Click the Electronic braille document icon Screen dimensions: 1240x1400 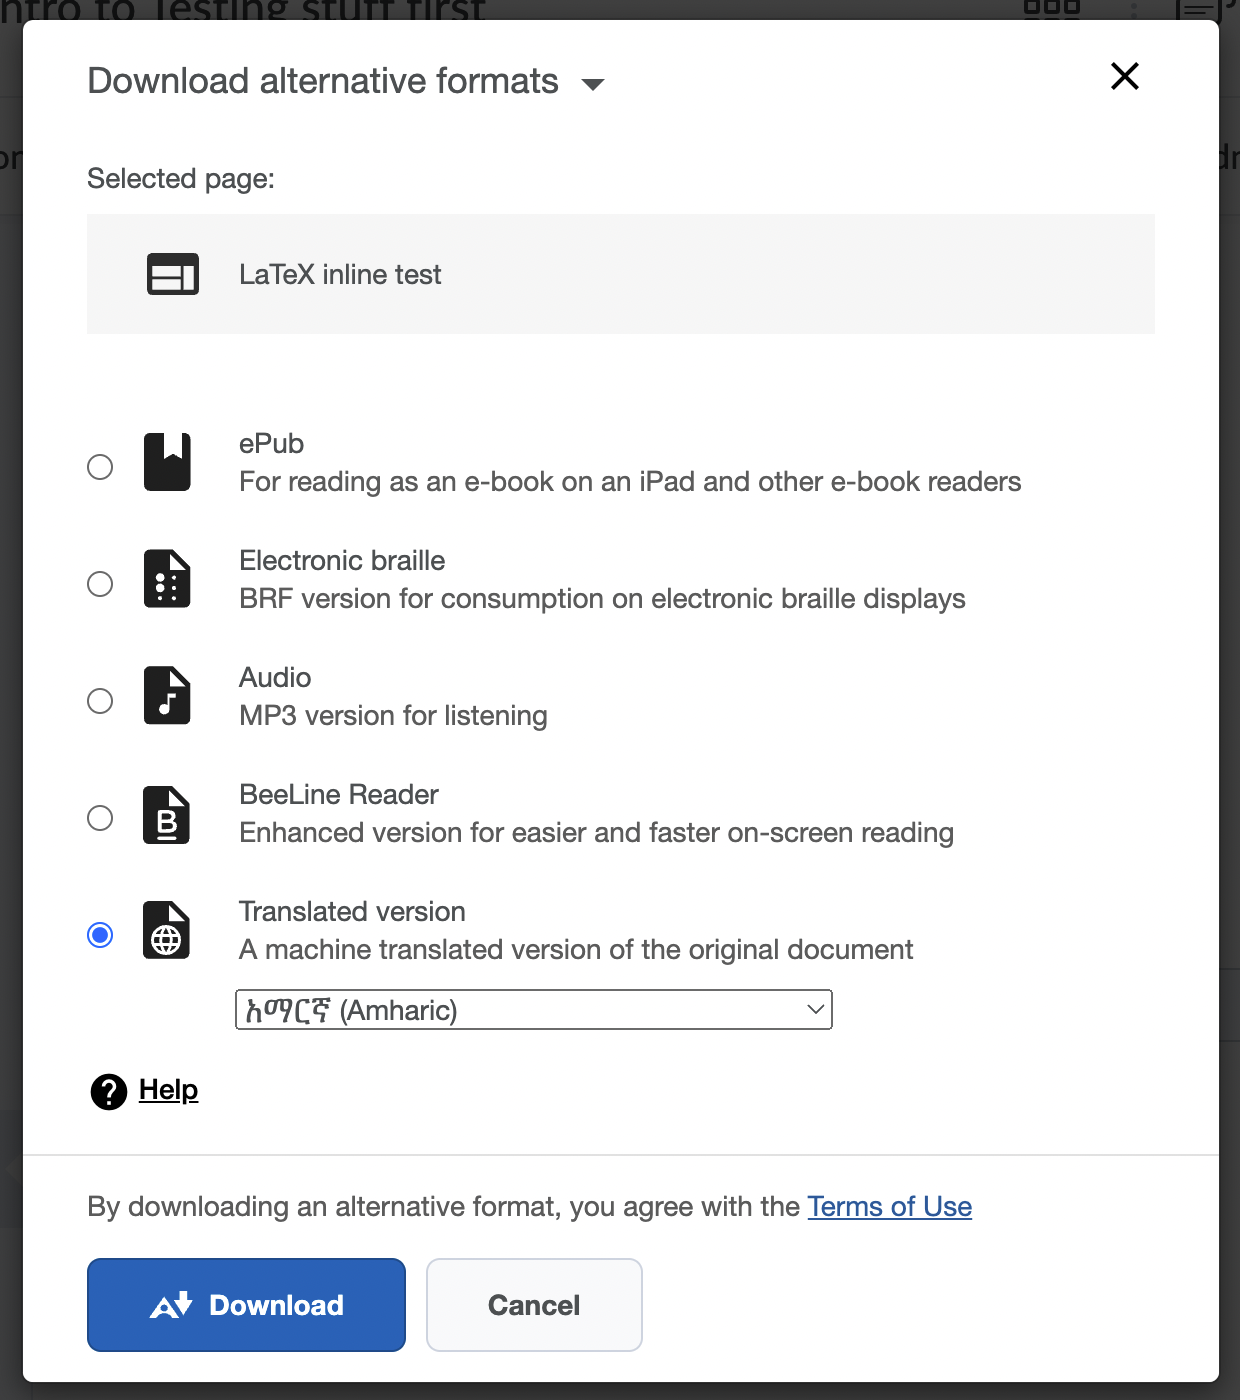166,578
